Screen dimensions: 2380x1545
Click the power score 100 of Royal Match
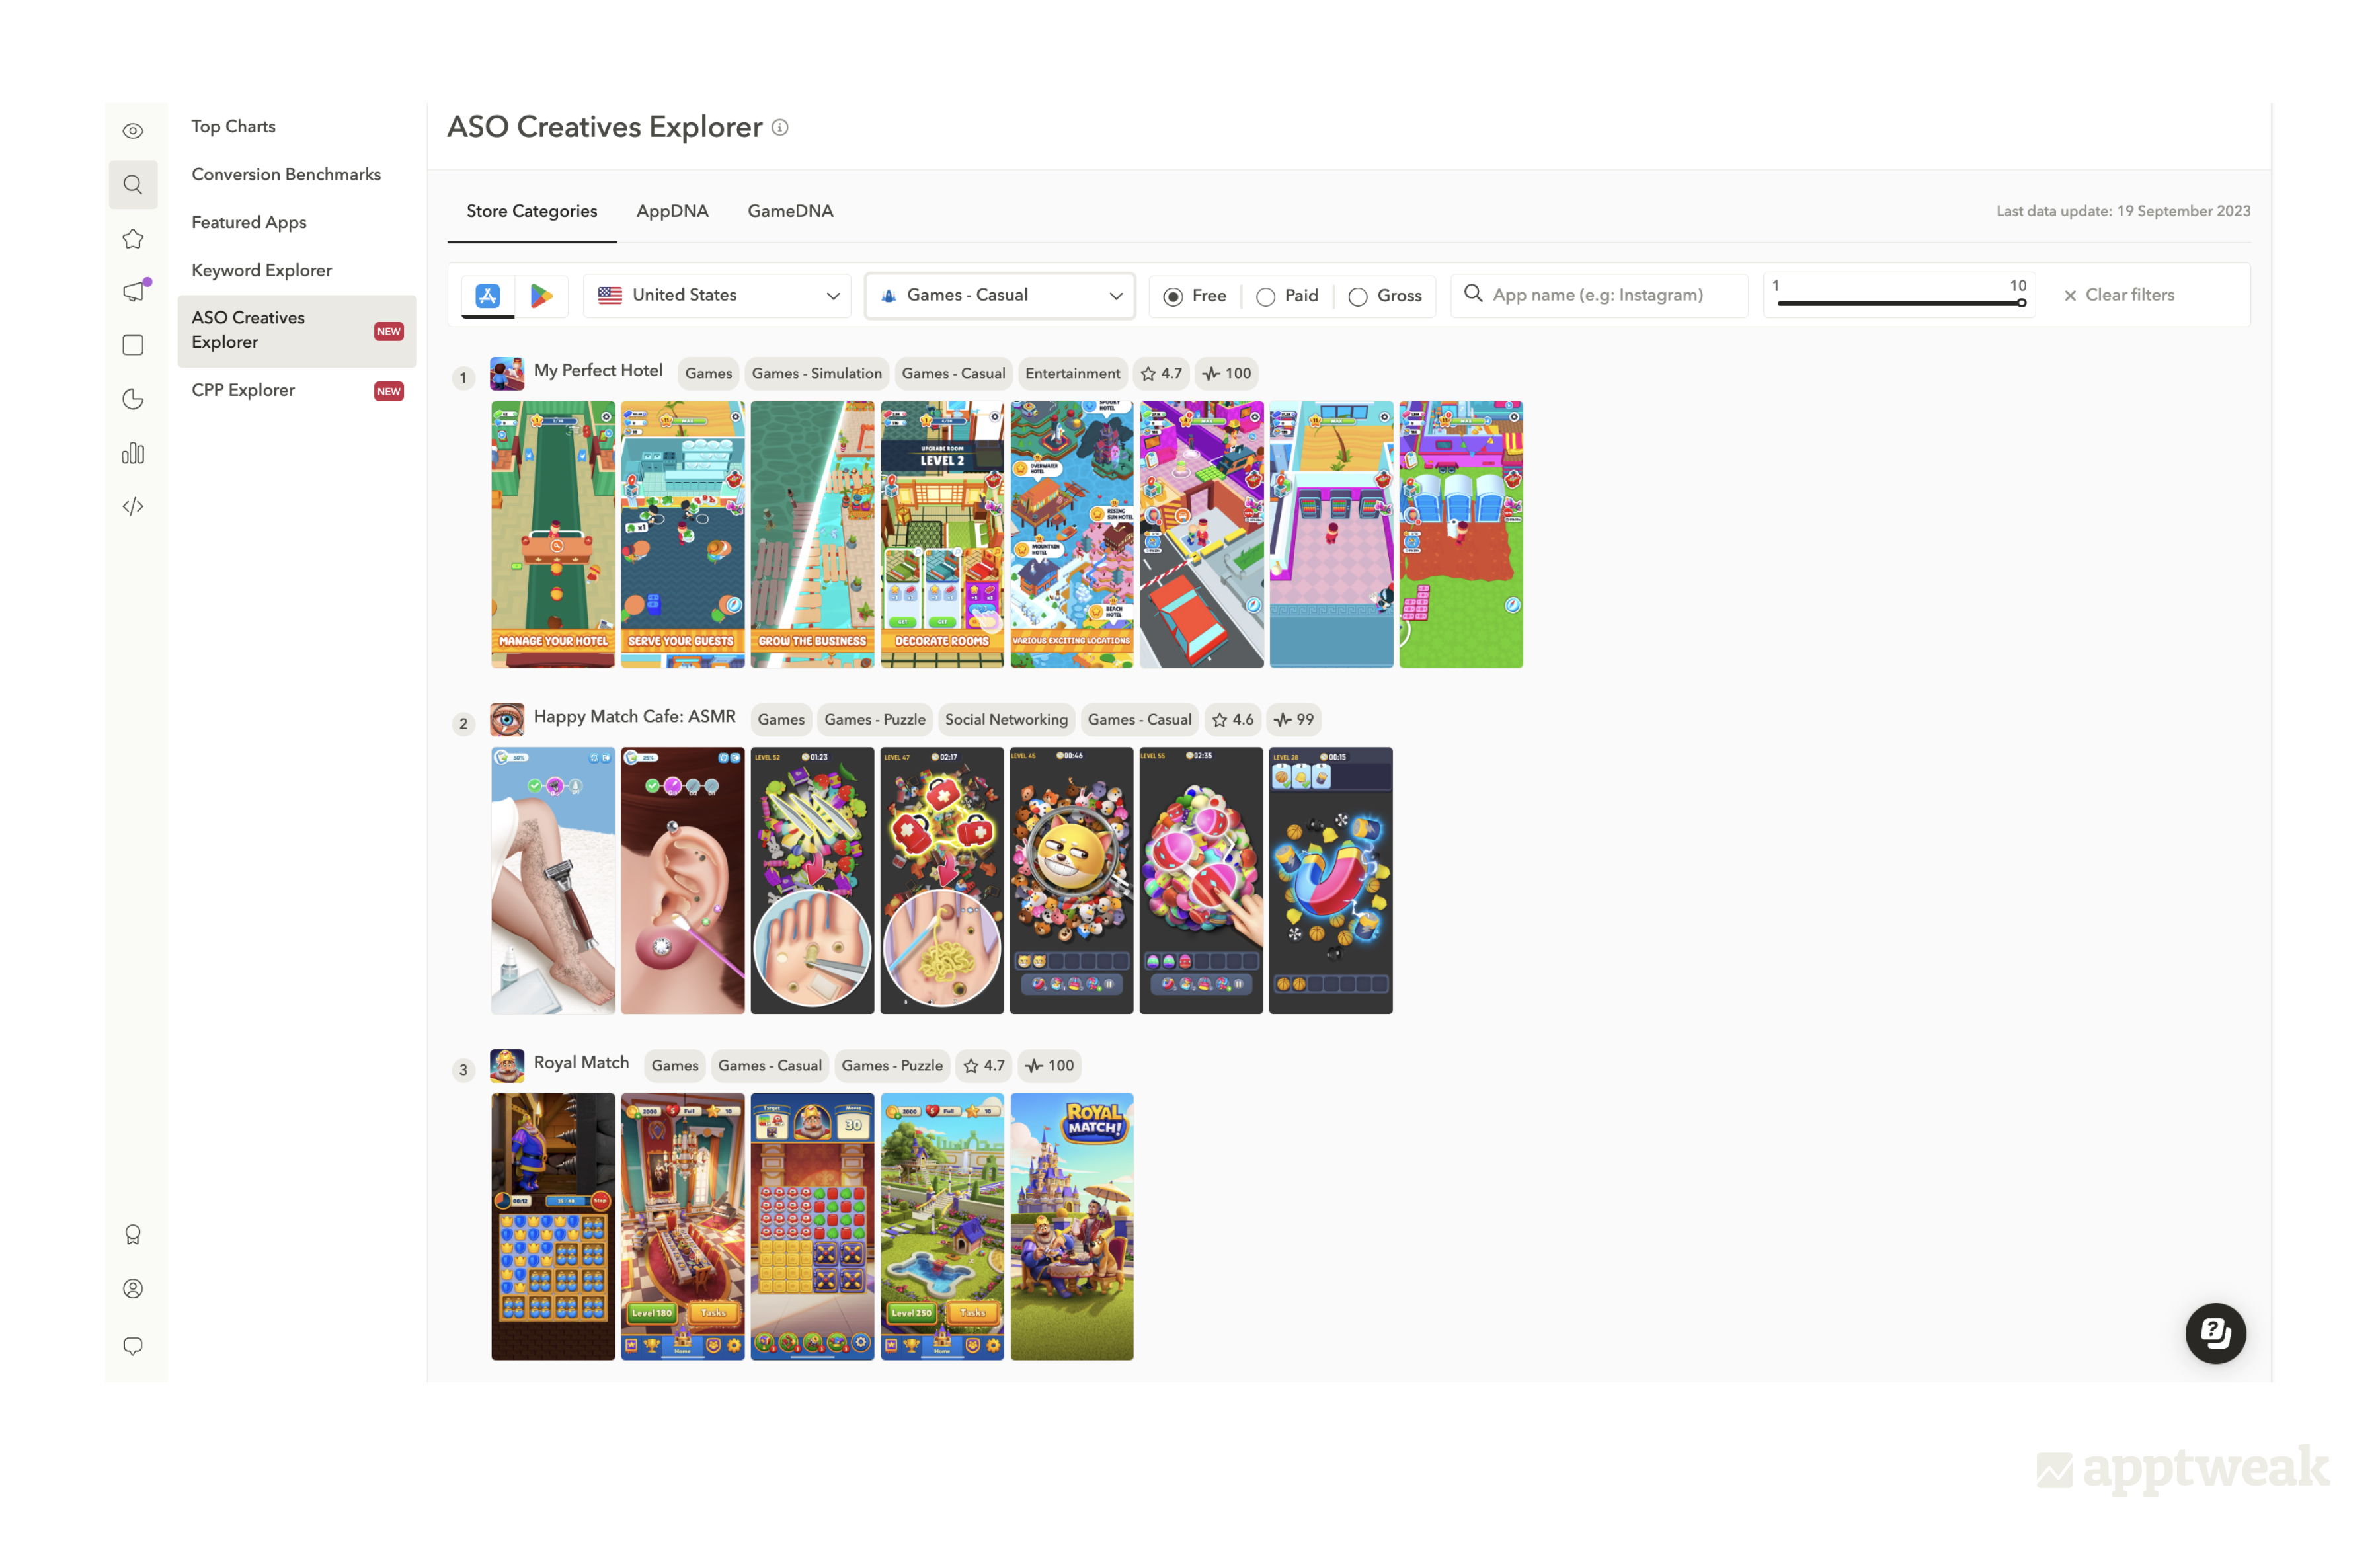(1050, 1065)
